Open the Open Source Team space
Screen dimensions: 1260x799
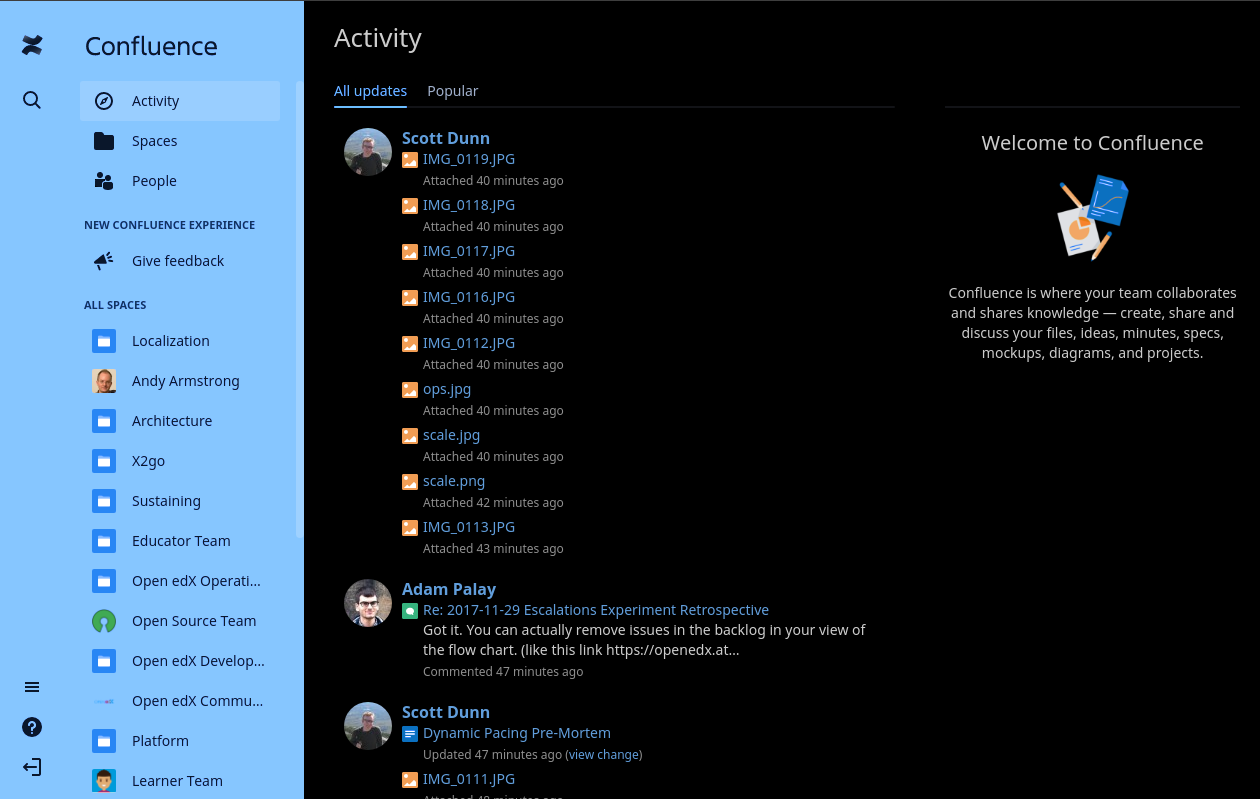click(x=180, y=621)
